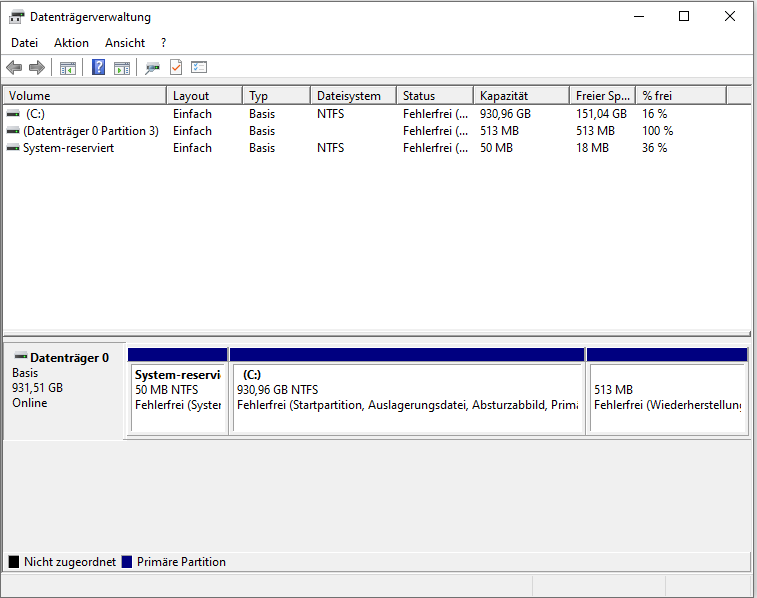Click drive icon beside Datenträger 0 Partition 3
757x598 pixels.
13,131
